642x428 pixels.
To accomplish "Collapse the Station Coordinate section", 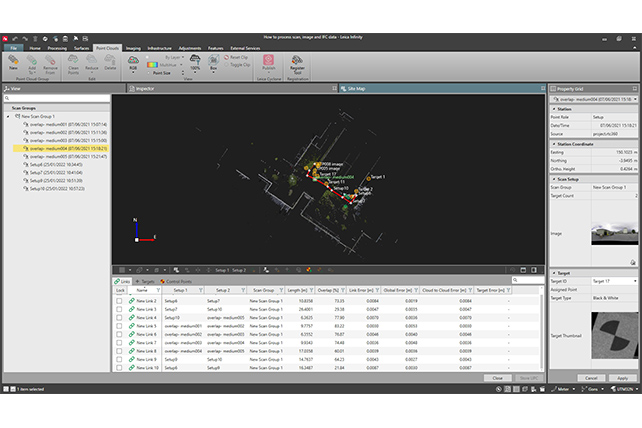I will 553,144.
